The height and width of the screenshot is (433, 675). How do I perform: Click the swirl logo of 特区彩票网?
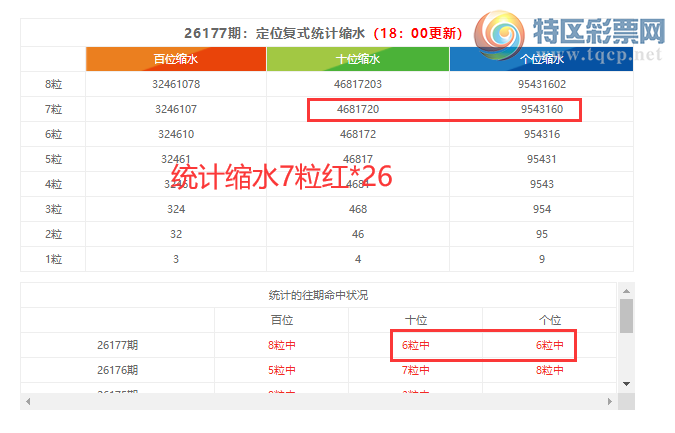pyautogui.click(x=500, y=34)
